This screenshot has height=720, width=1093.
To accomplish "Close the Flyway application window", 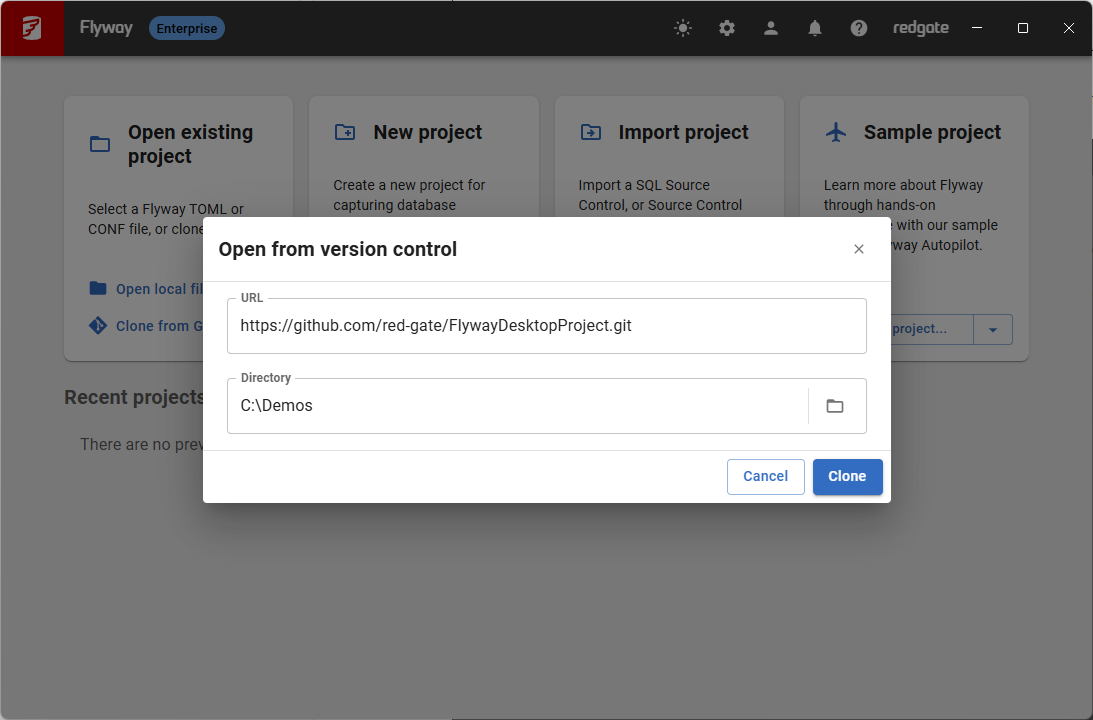I will (1069, 28).
